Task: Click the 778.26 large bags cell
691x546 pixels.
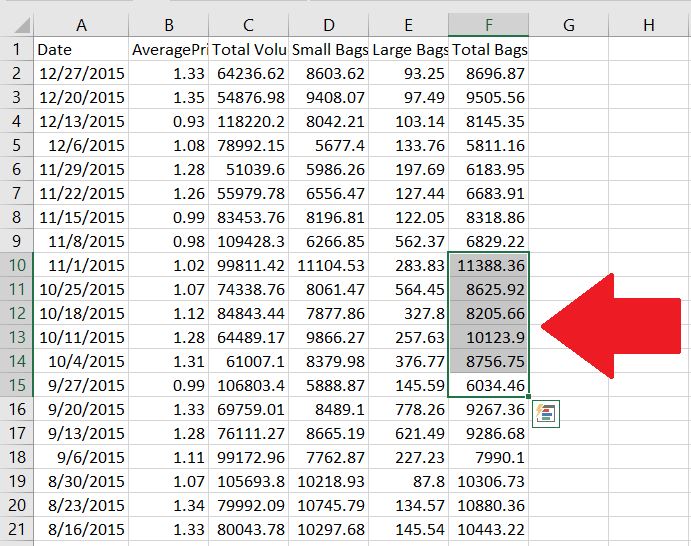Action: (x=408, y=409)
